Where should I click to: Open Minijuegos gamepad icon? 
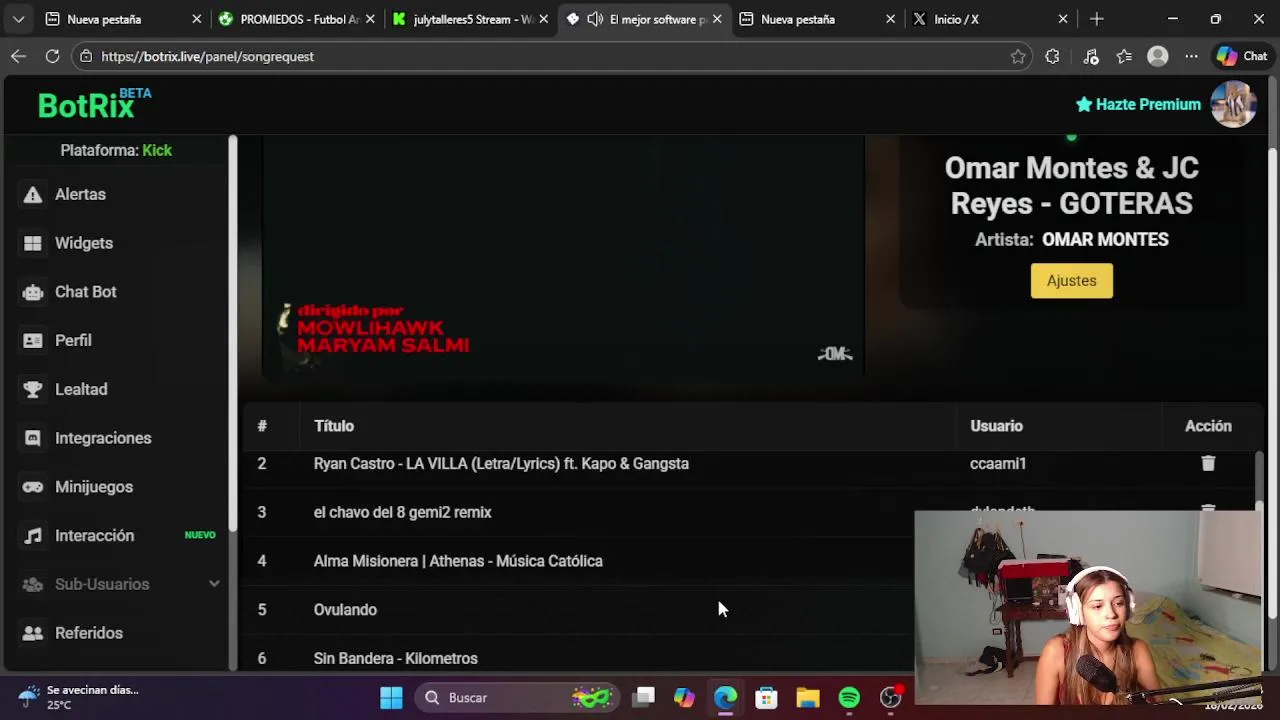click(x=33, y=487)
